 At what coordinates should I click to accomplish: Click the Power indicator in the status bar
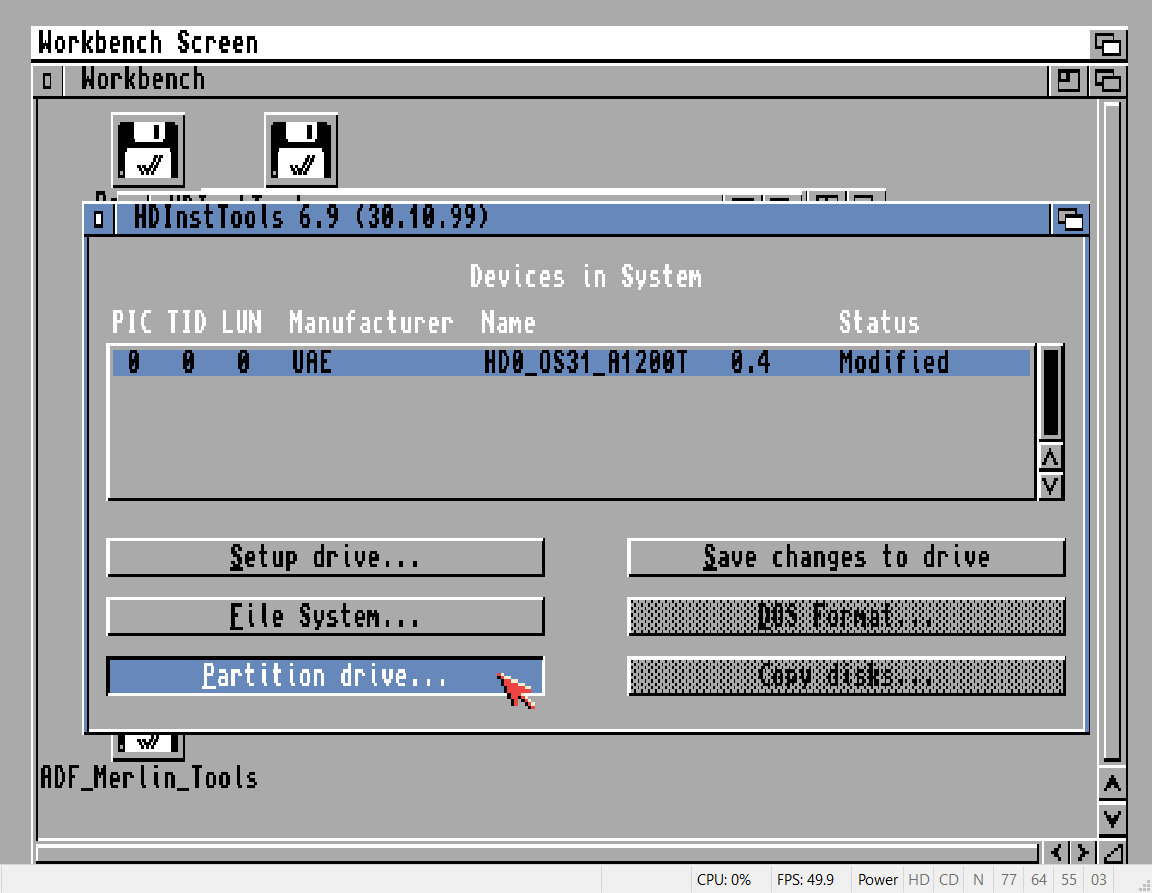(877, 880)
